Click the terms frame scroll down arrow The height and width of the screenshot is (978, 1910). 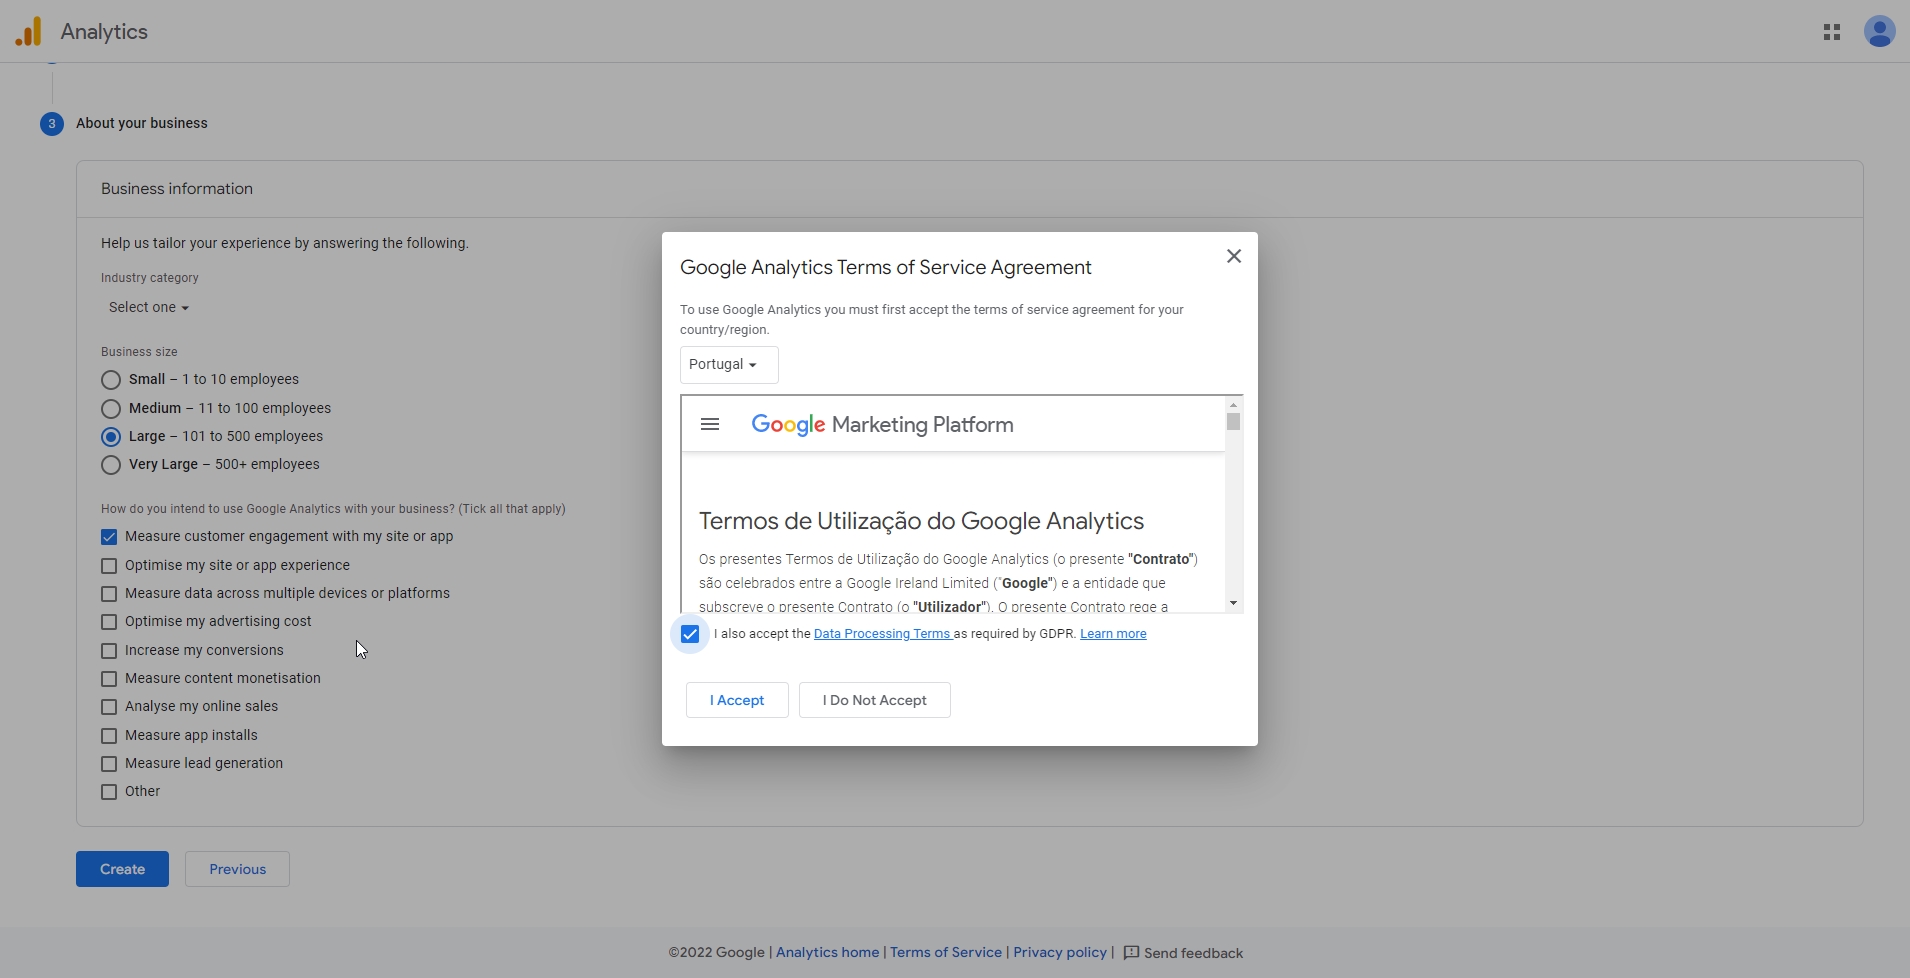point(1233,603)
